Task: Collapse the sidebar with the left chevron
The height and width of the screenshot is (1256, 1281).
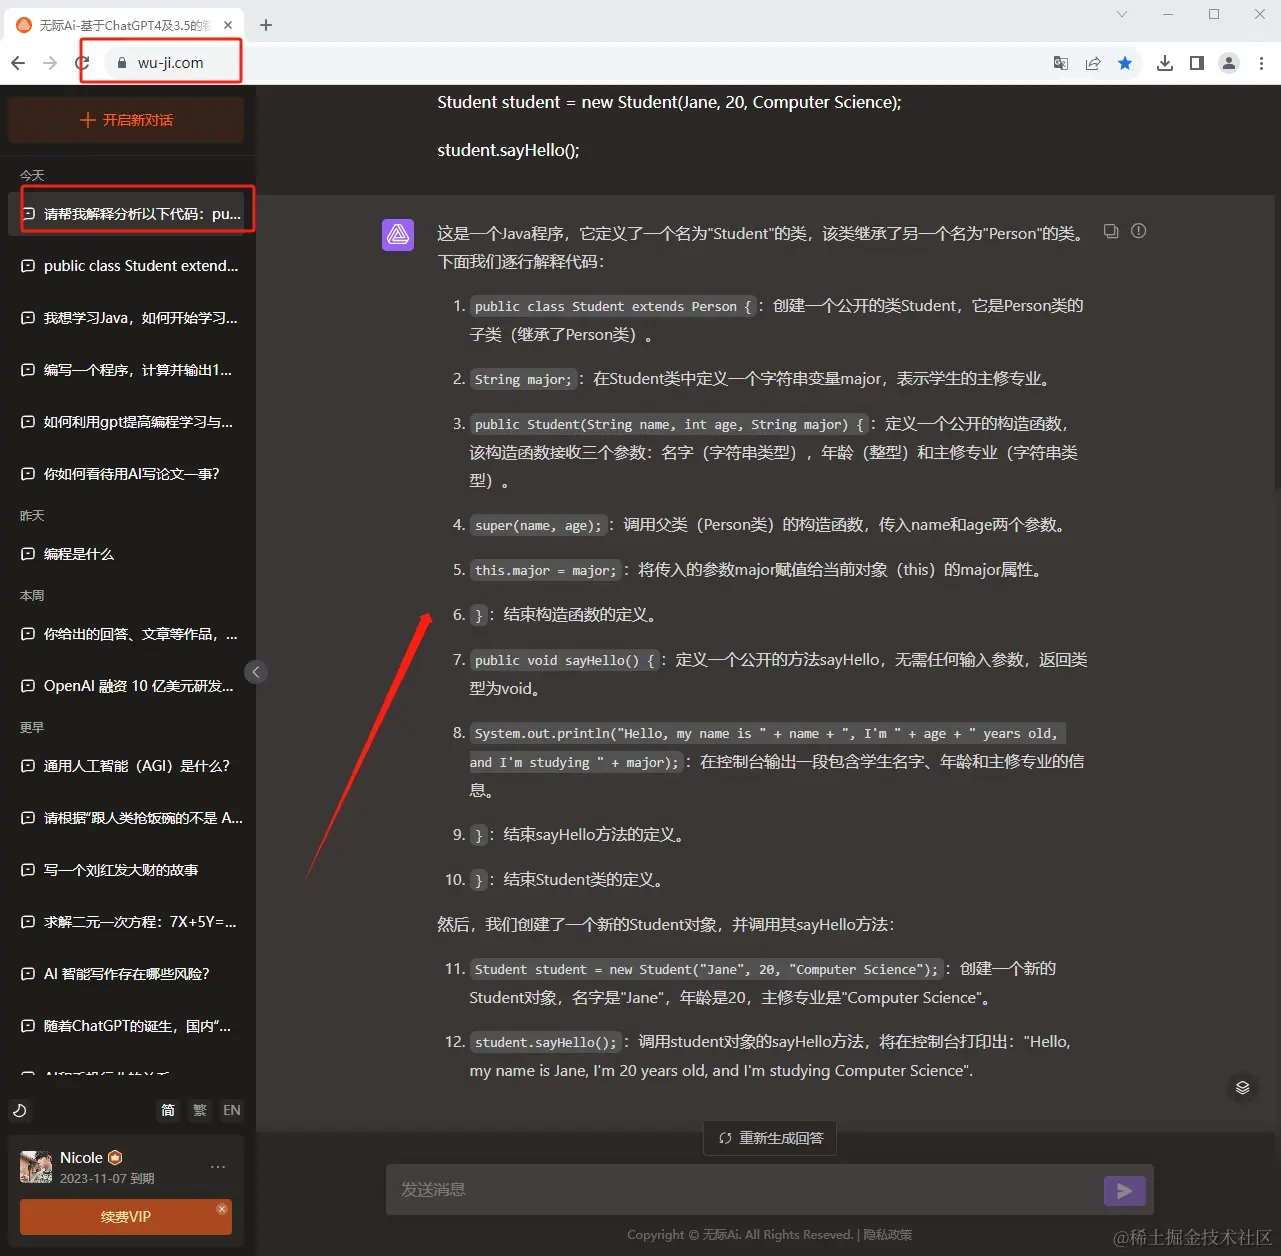Action: (x=256, y=672)
